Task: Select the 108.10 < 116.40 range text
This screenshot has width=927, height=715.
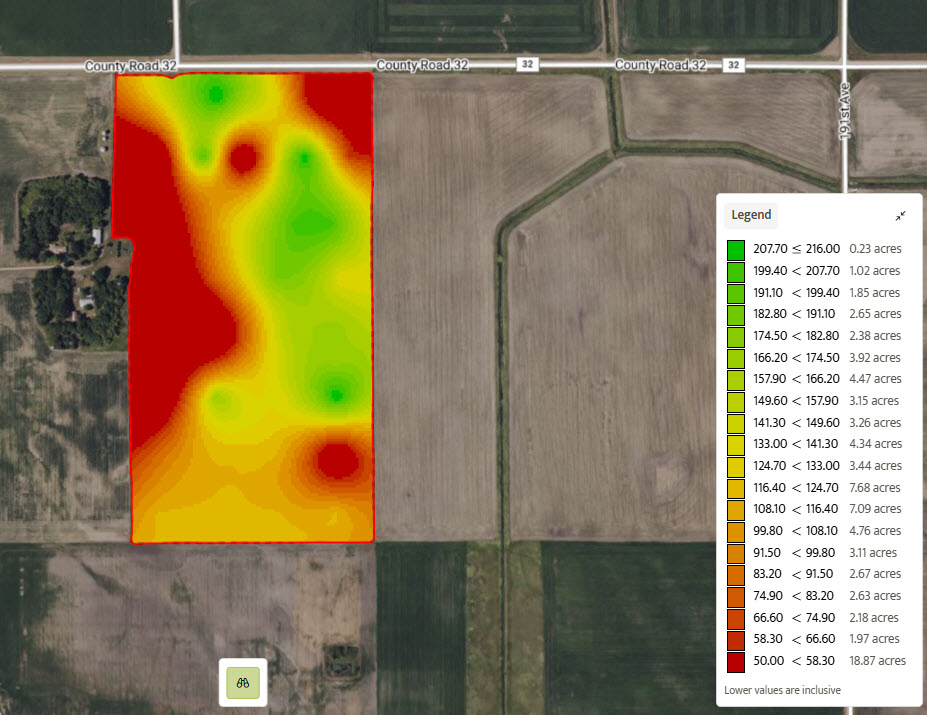Action: [x=796, y=510]
